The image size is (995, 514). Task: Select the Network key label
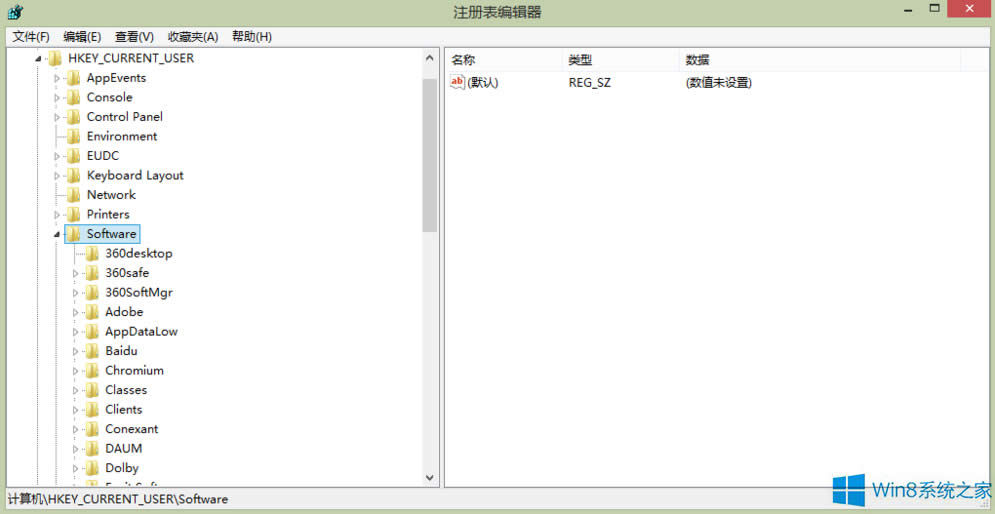(x=111, y=195)
